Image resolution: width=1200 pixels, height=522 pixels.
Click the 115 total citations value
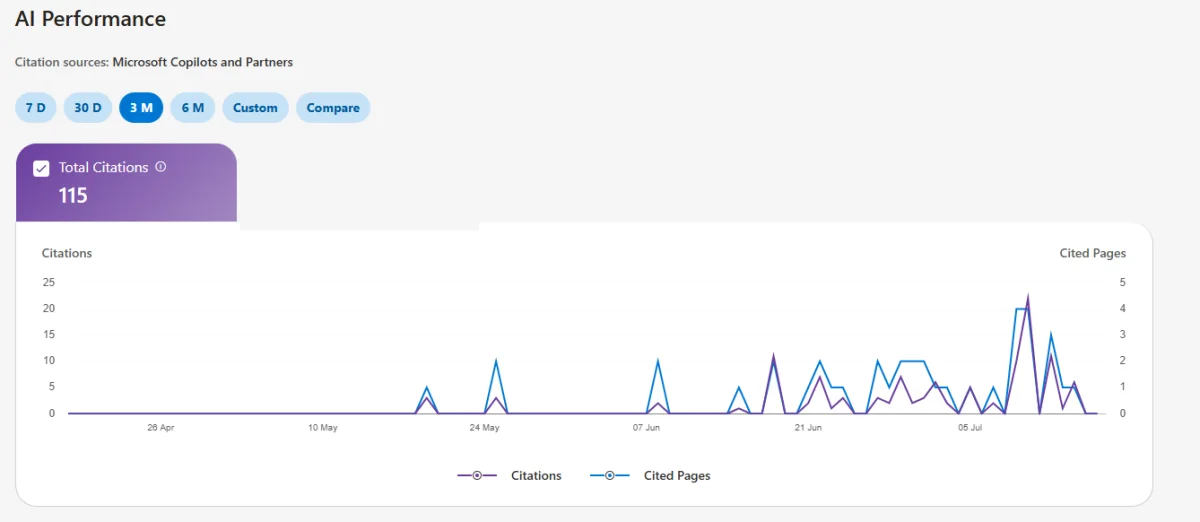(73, 195)
